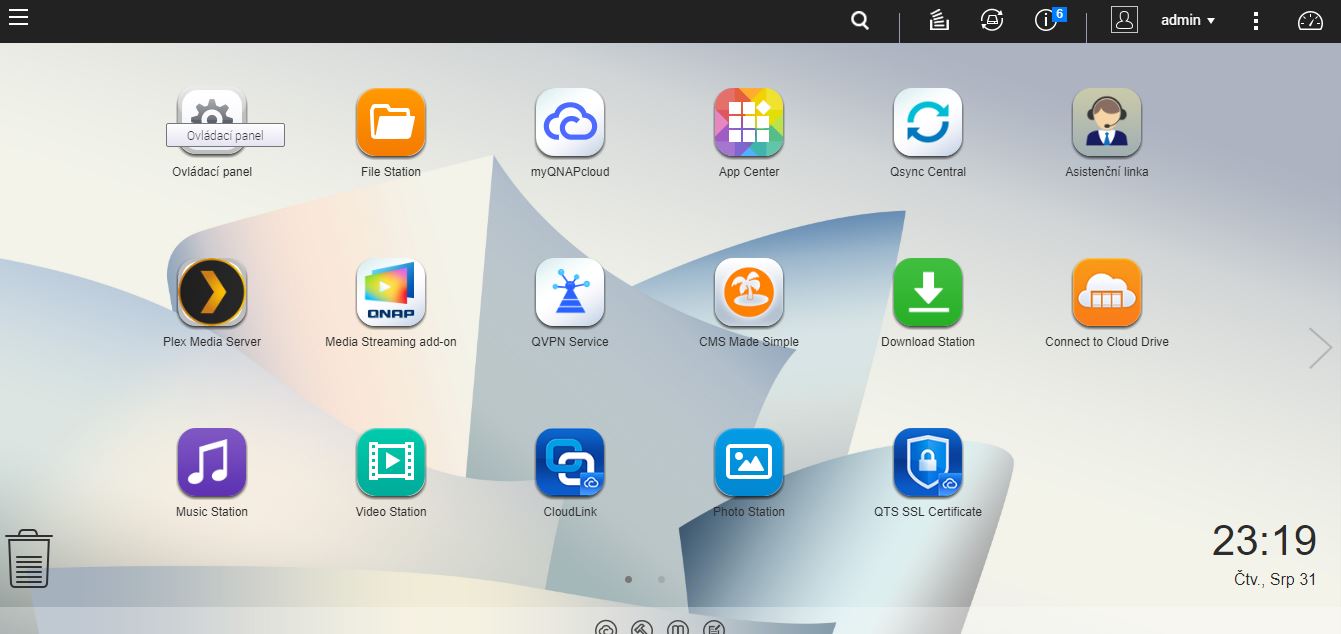Click the 23:19 desktop clock
1341x634 pixels.
coord(1264,541)
